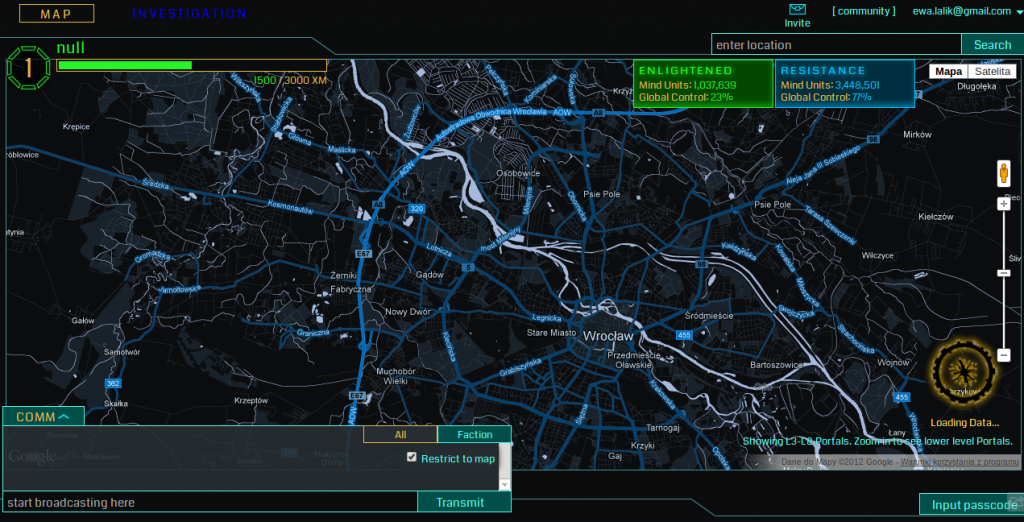The width and height of the screenshot is (1024, 522).
Task: Click the Krępice map label
Action: 76,127
